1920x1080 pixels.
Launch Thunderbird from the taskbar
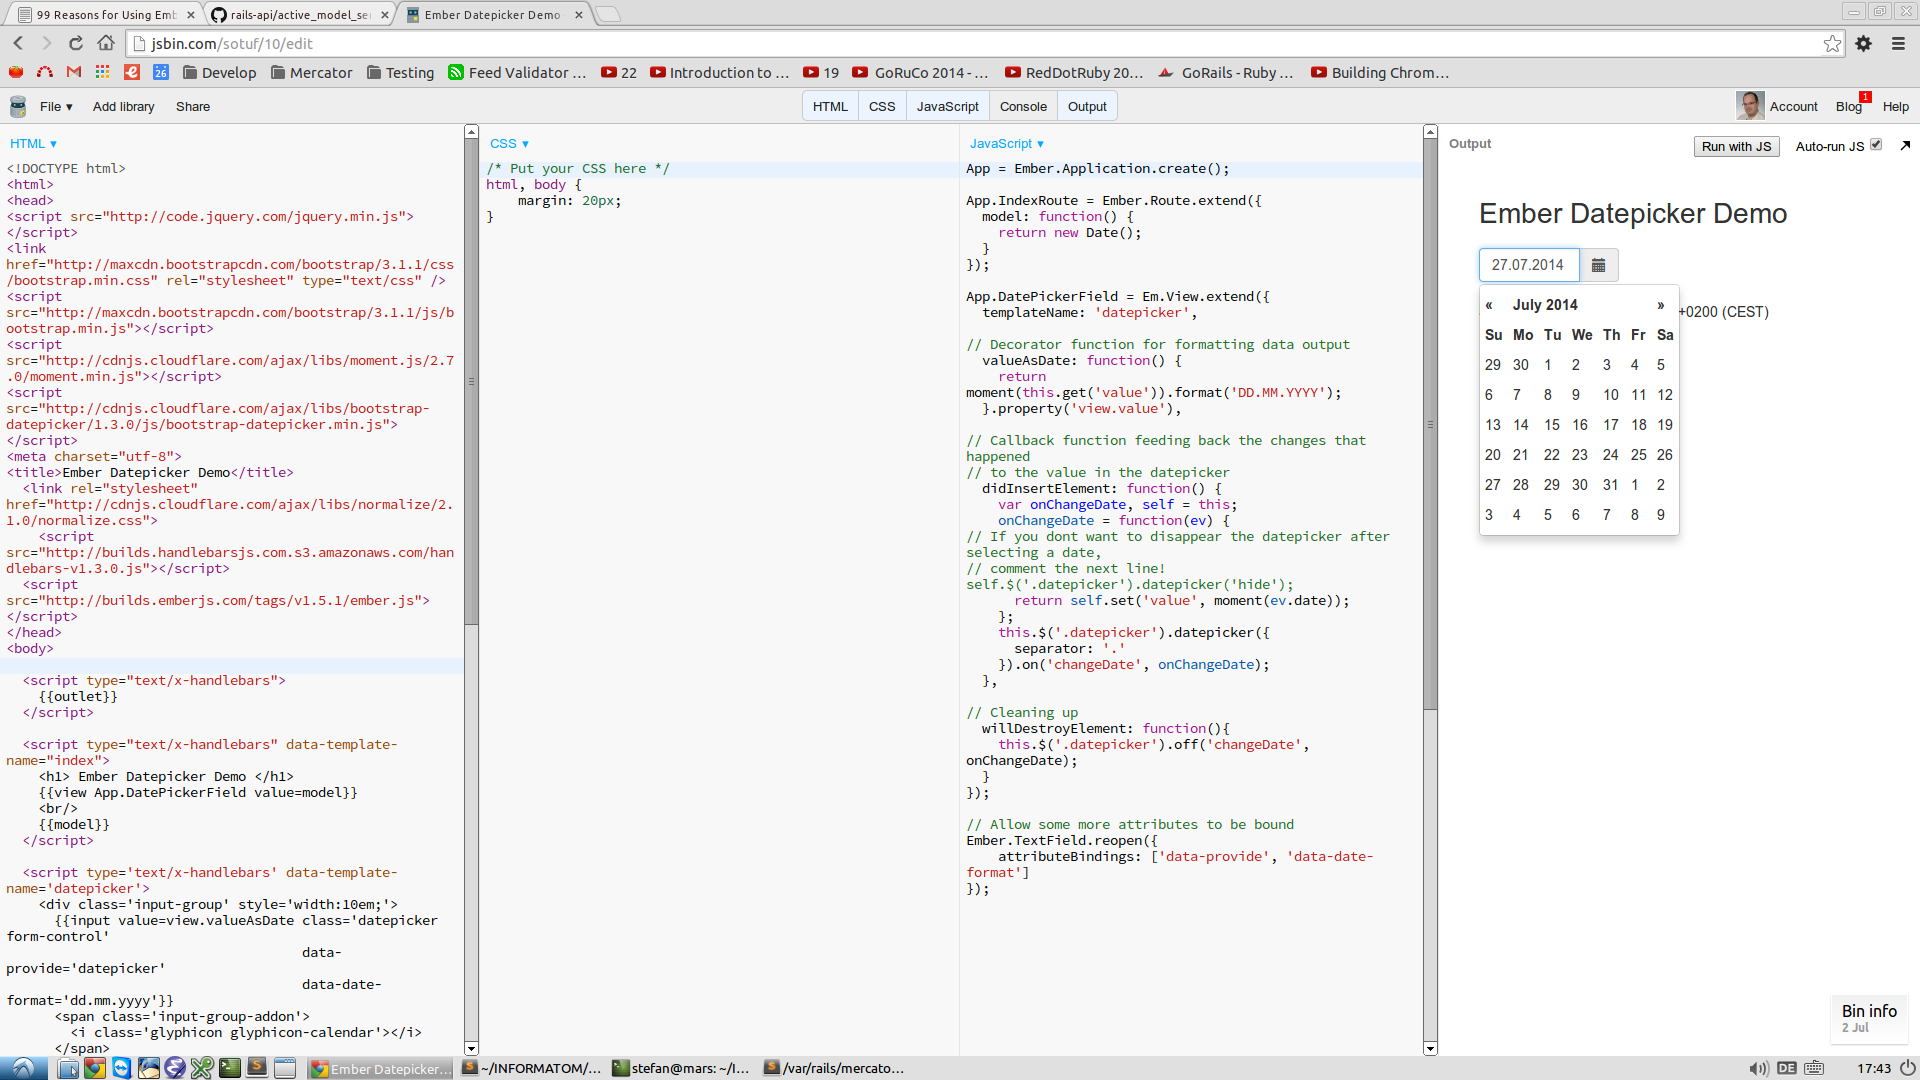pyautogui.click(x=148, y=1068)
